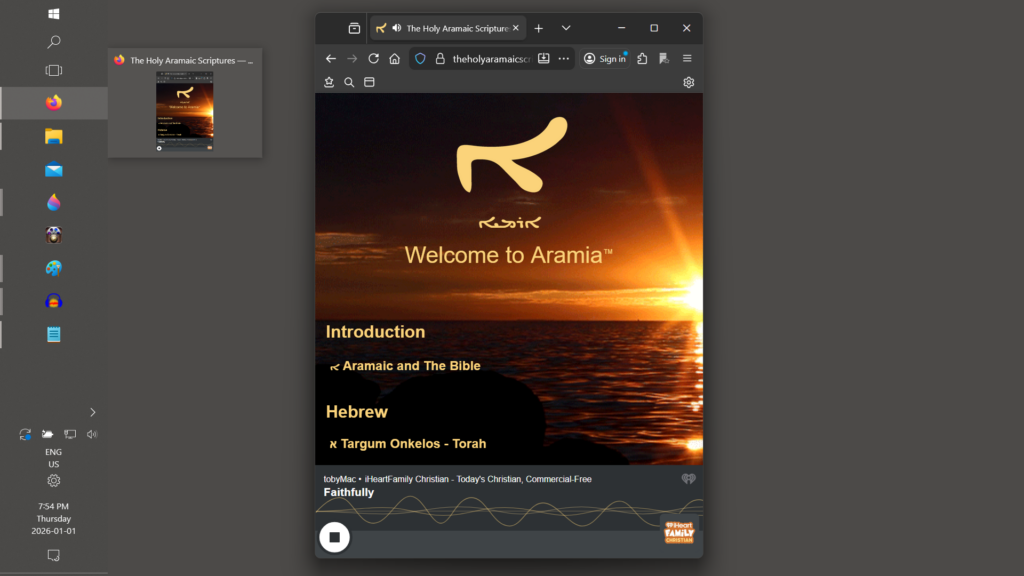The height and width of the screenshot is (576, 1024).
Task: Open the search magnifier in bookmarks toolbar
Action: tap(349, 83)
